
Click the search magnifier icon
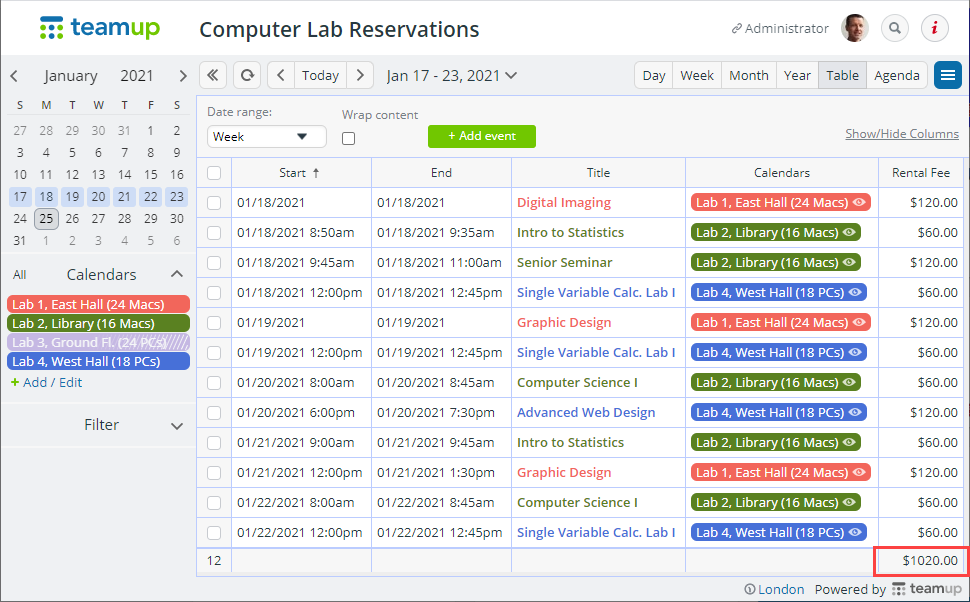[x=895, y=28]
